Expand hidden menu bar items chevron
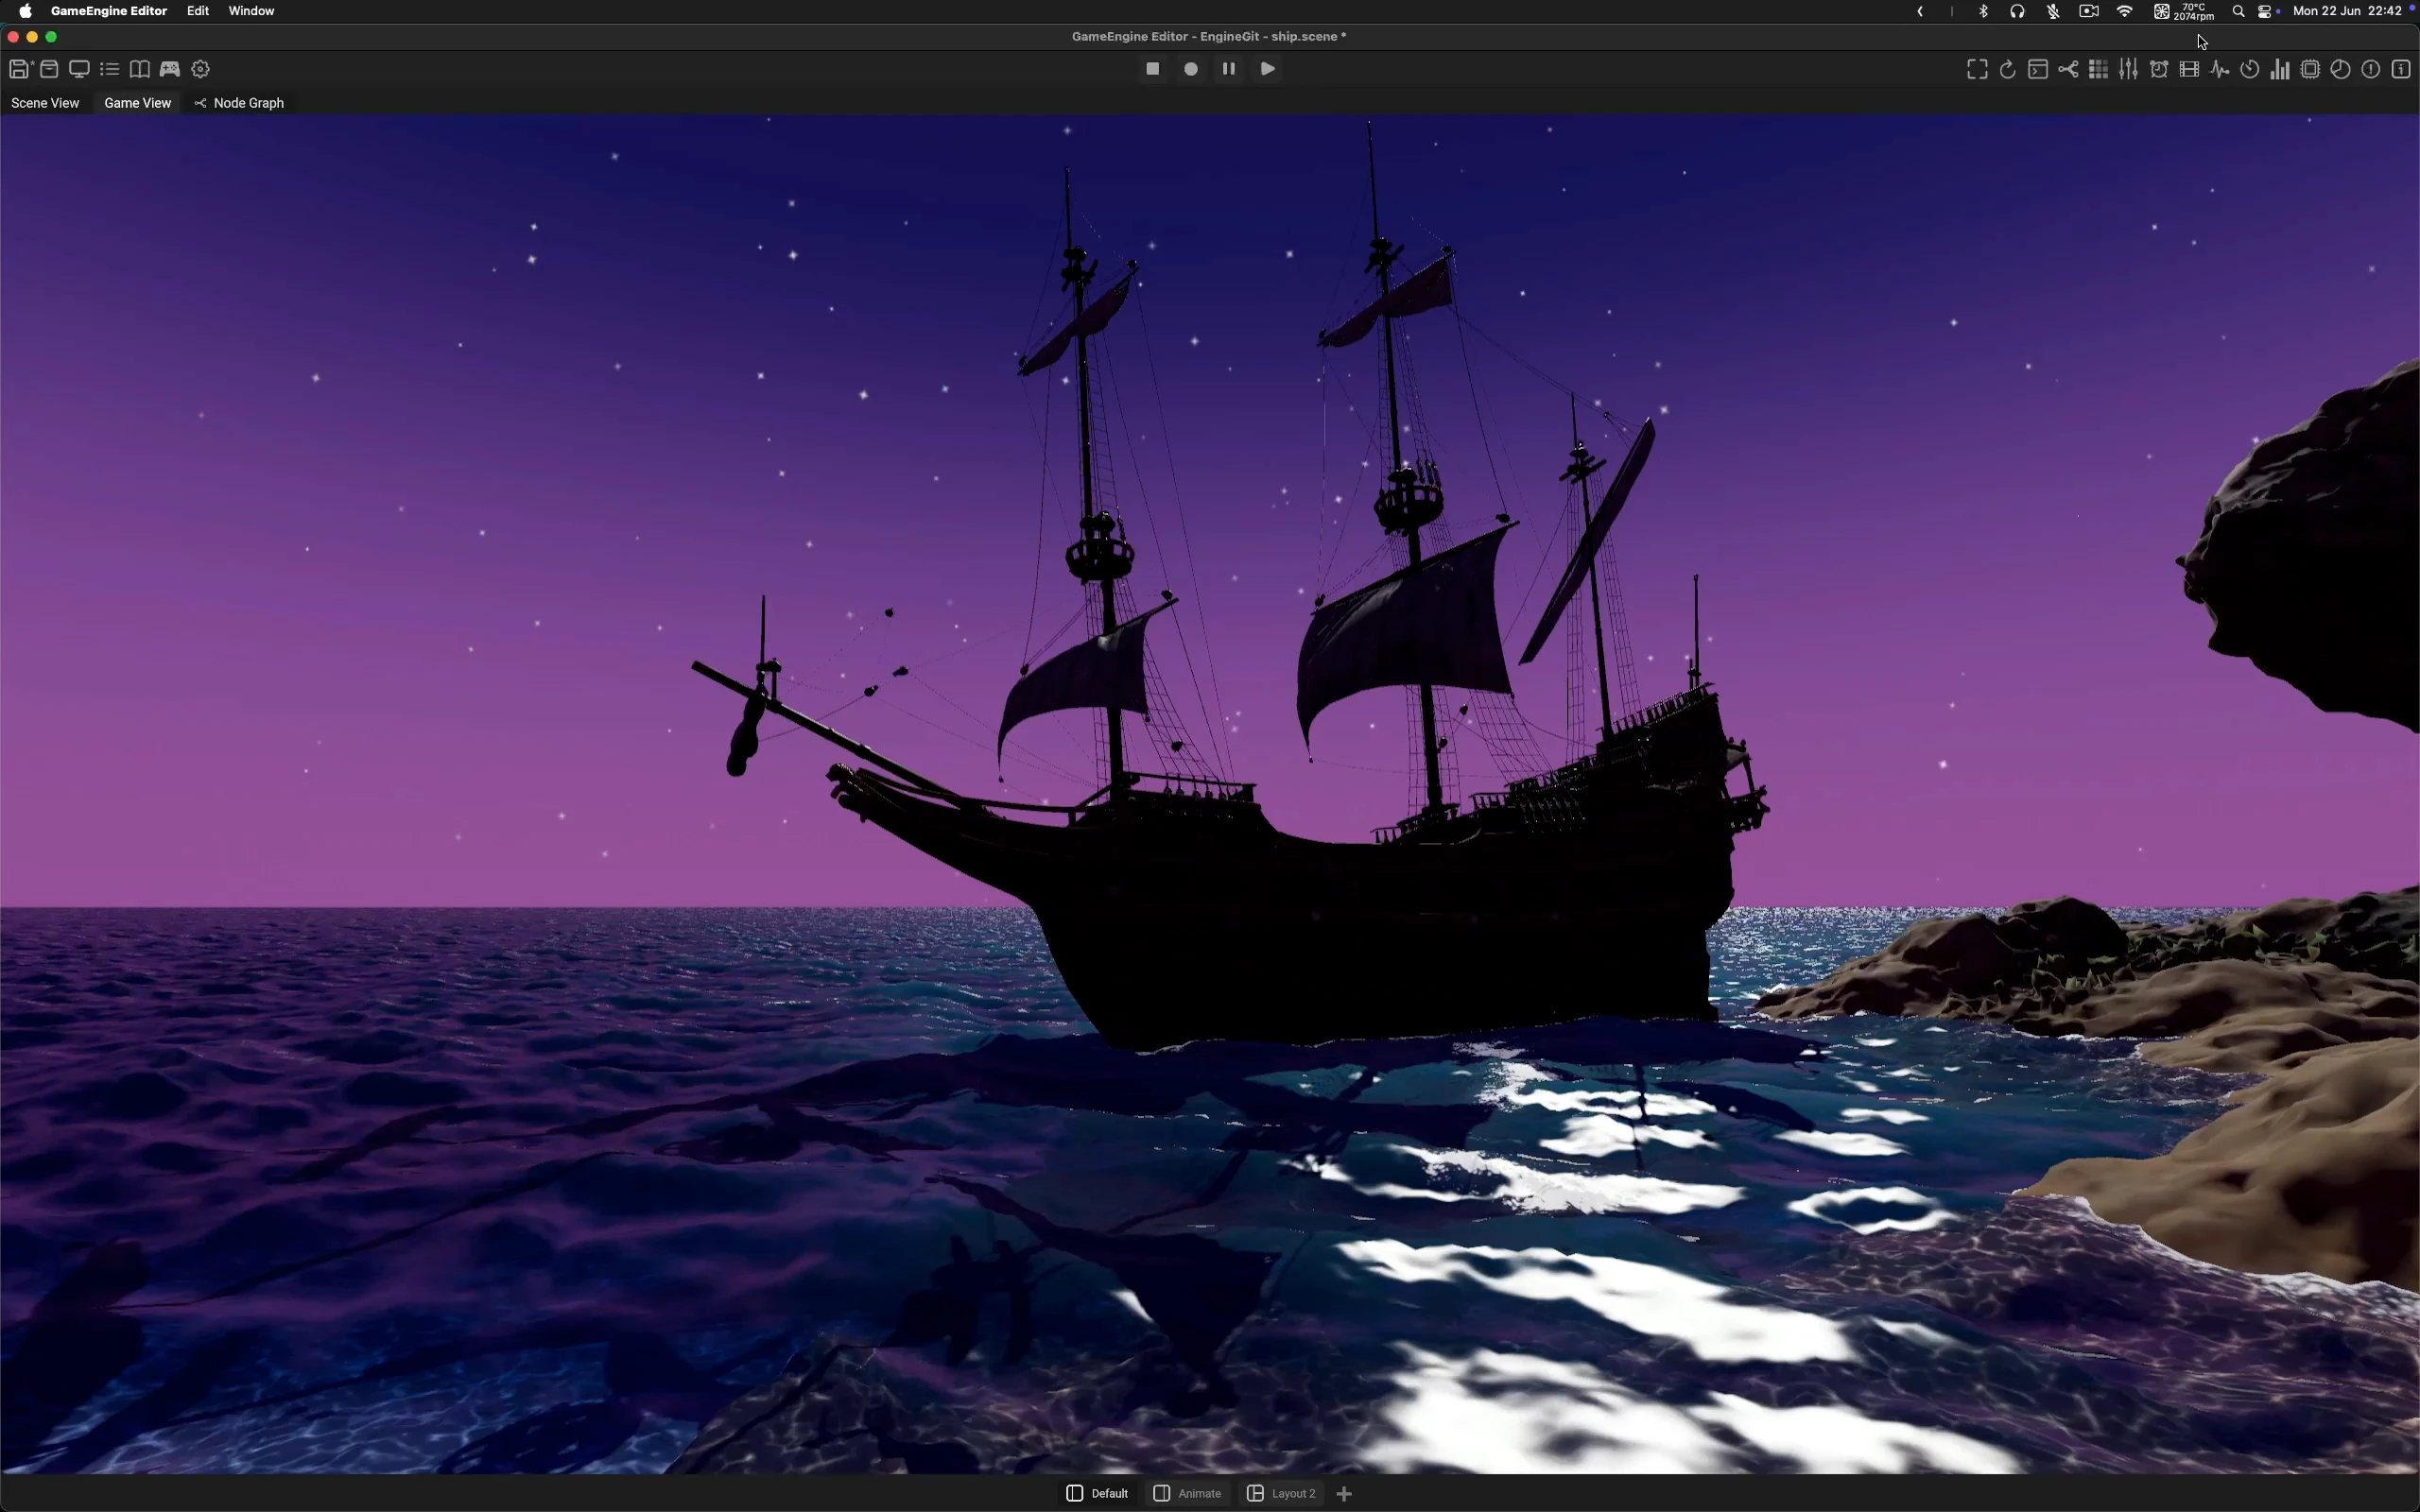The image size is (2420, 1512). 1920,11
